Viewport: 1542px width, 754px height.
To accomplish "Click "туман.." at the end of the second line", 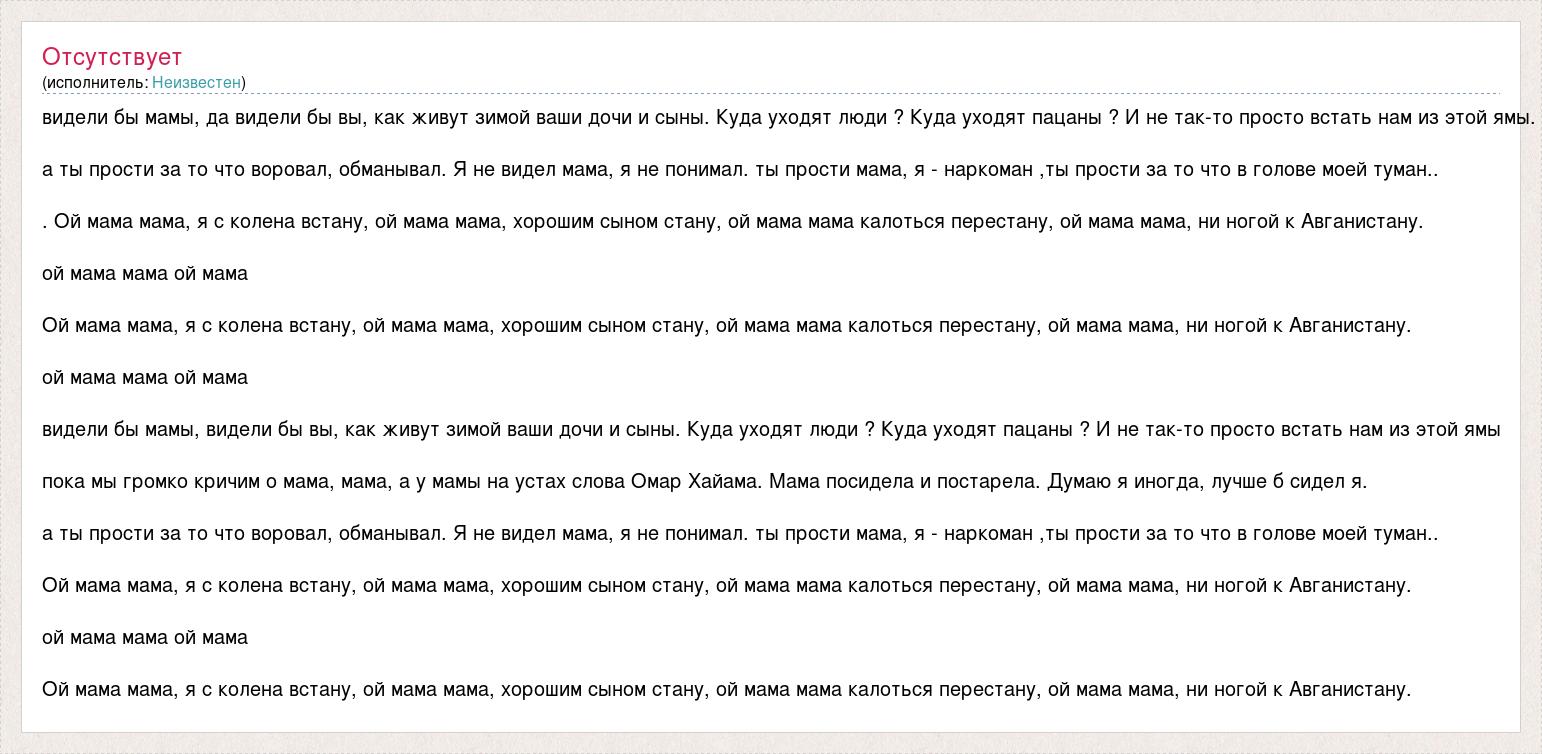I will click(1406, 170).
